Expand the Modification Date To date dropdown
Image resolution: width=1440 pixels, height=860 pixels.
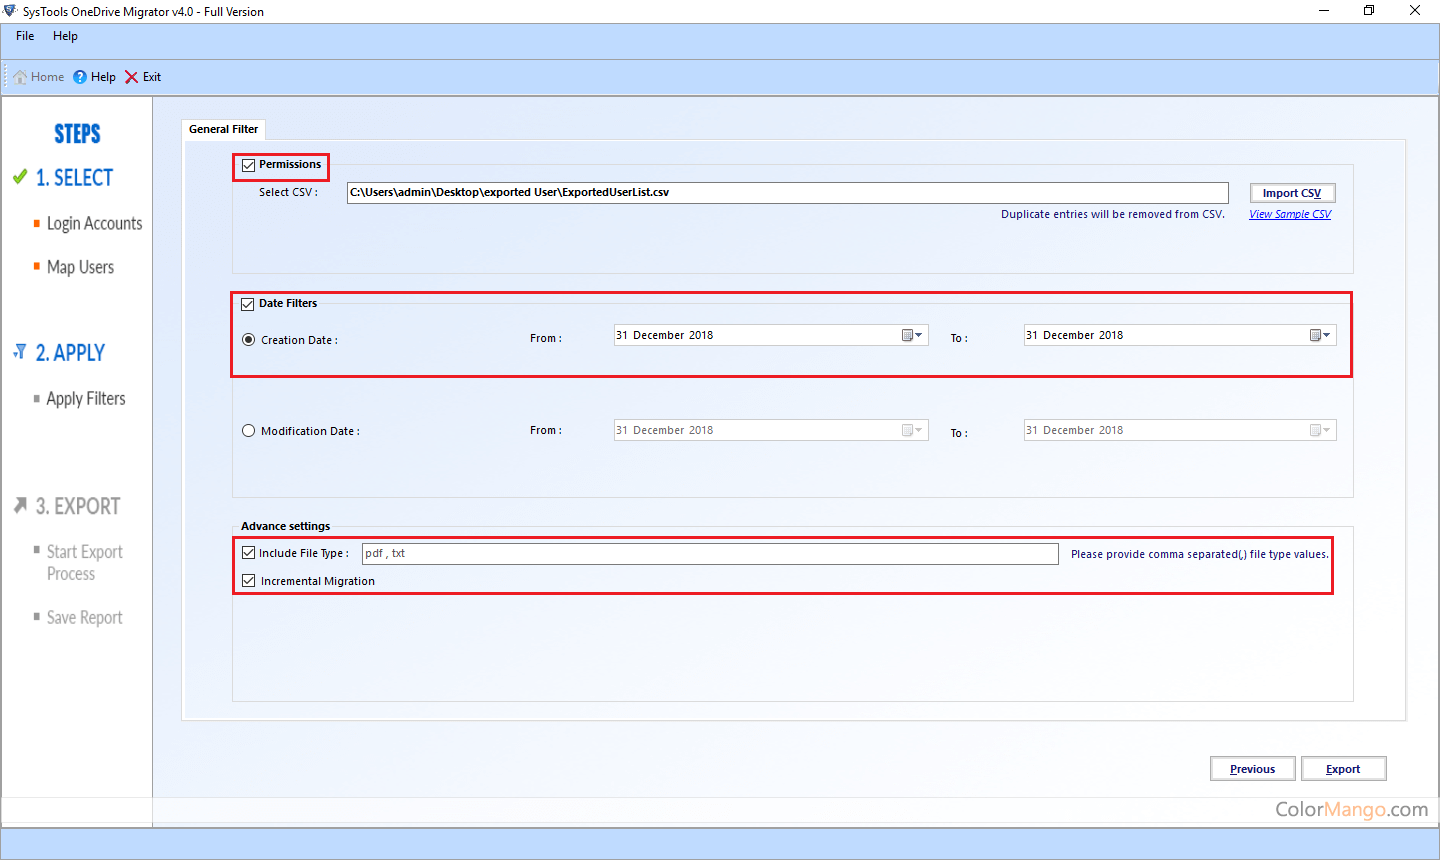[1321, 430]
